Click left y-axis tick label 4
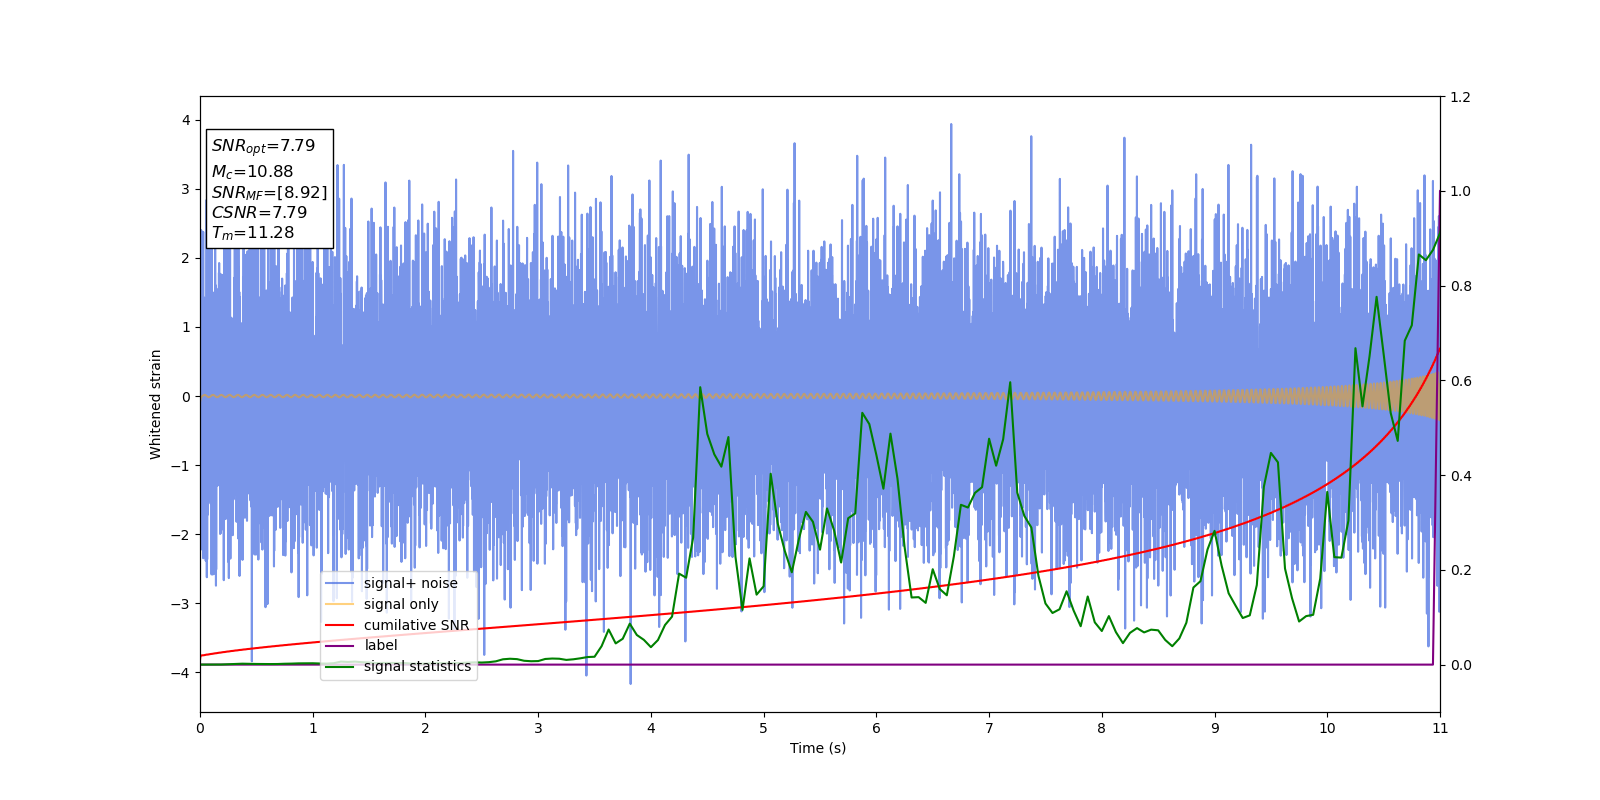Image resolution: width=1600 pixels, height=800 pixels. click(x=186, y=120)
